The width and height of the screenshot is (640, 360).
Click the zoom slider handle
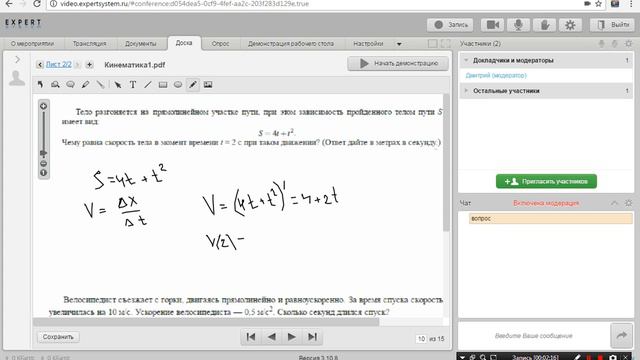(43, 153)
